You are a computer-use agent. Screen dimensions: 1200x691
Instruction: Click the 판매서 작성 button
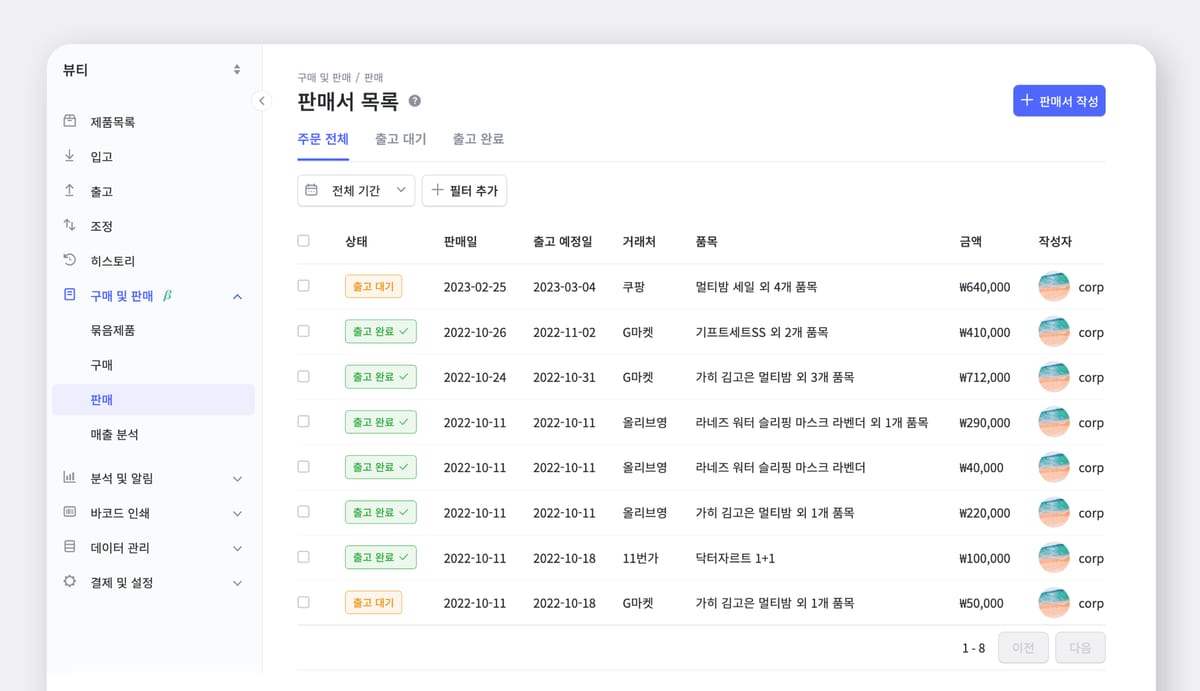(x=1059, y=101)
